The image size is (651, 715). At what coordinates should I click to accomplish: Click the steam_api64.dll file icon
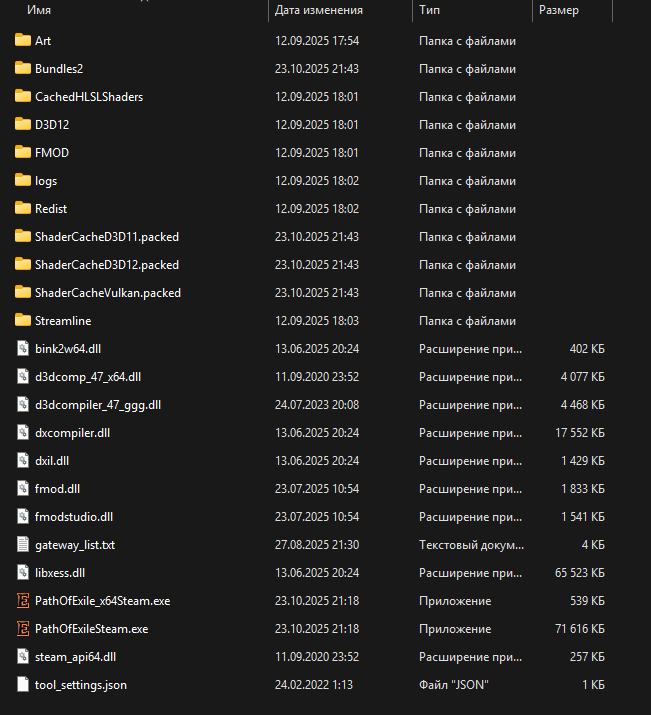pyautogui.click(x=23, y=657)
